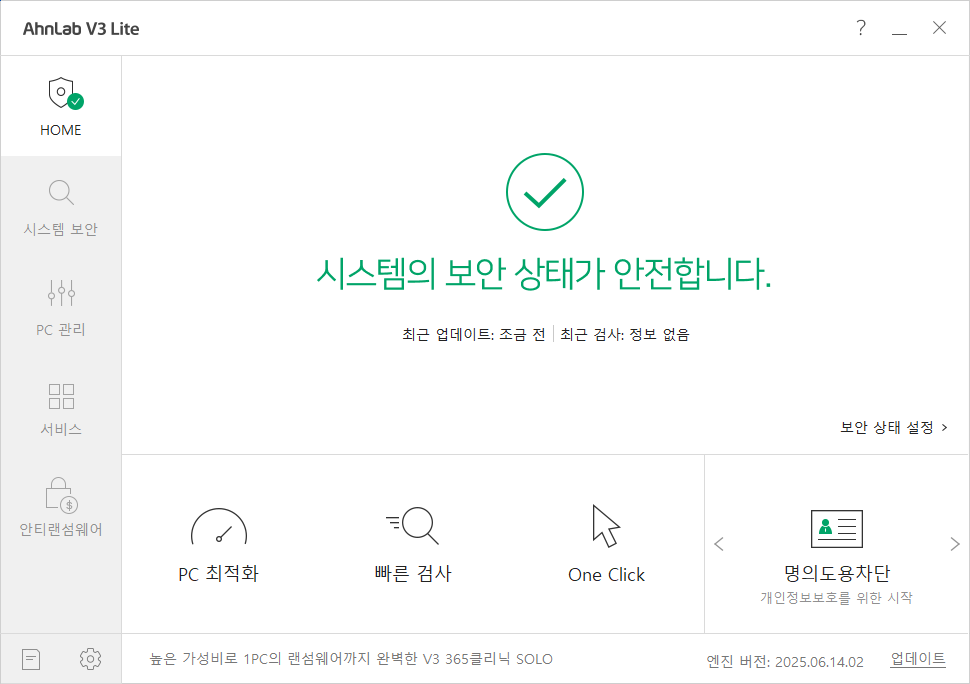Click 엔진 버전: 2025.06.14.02 text
Viewport: 970px width, 684px height.
785,662
